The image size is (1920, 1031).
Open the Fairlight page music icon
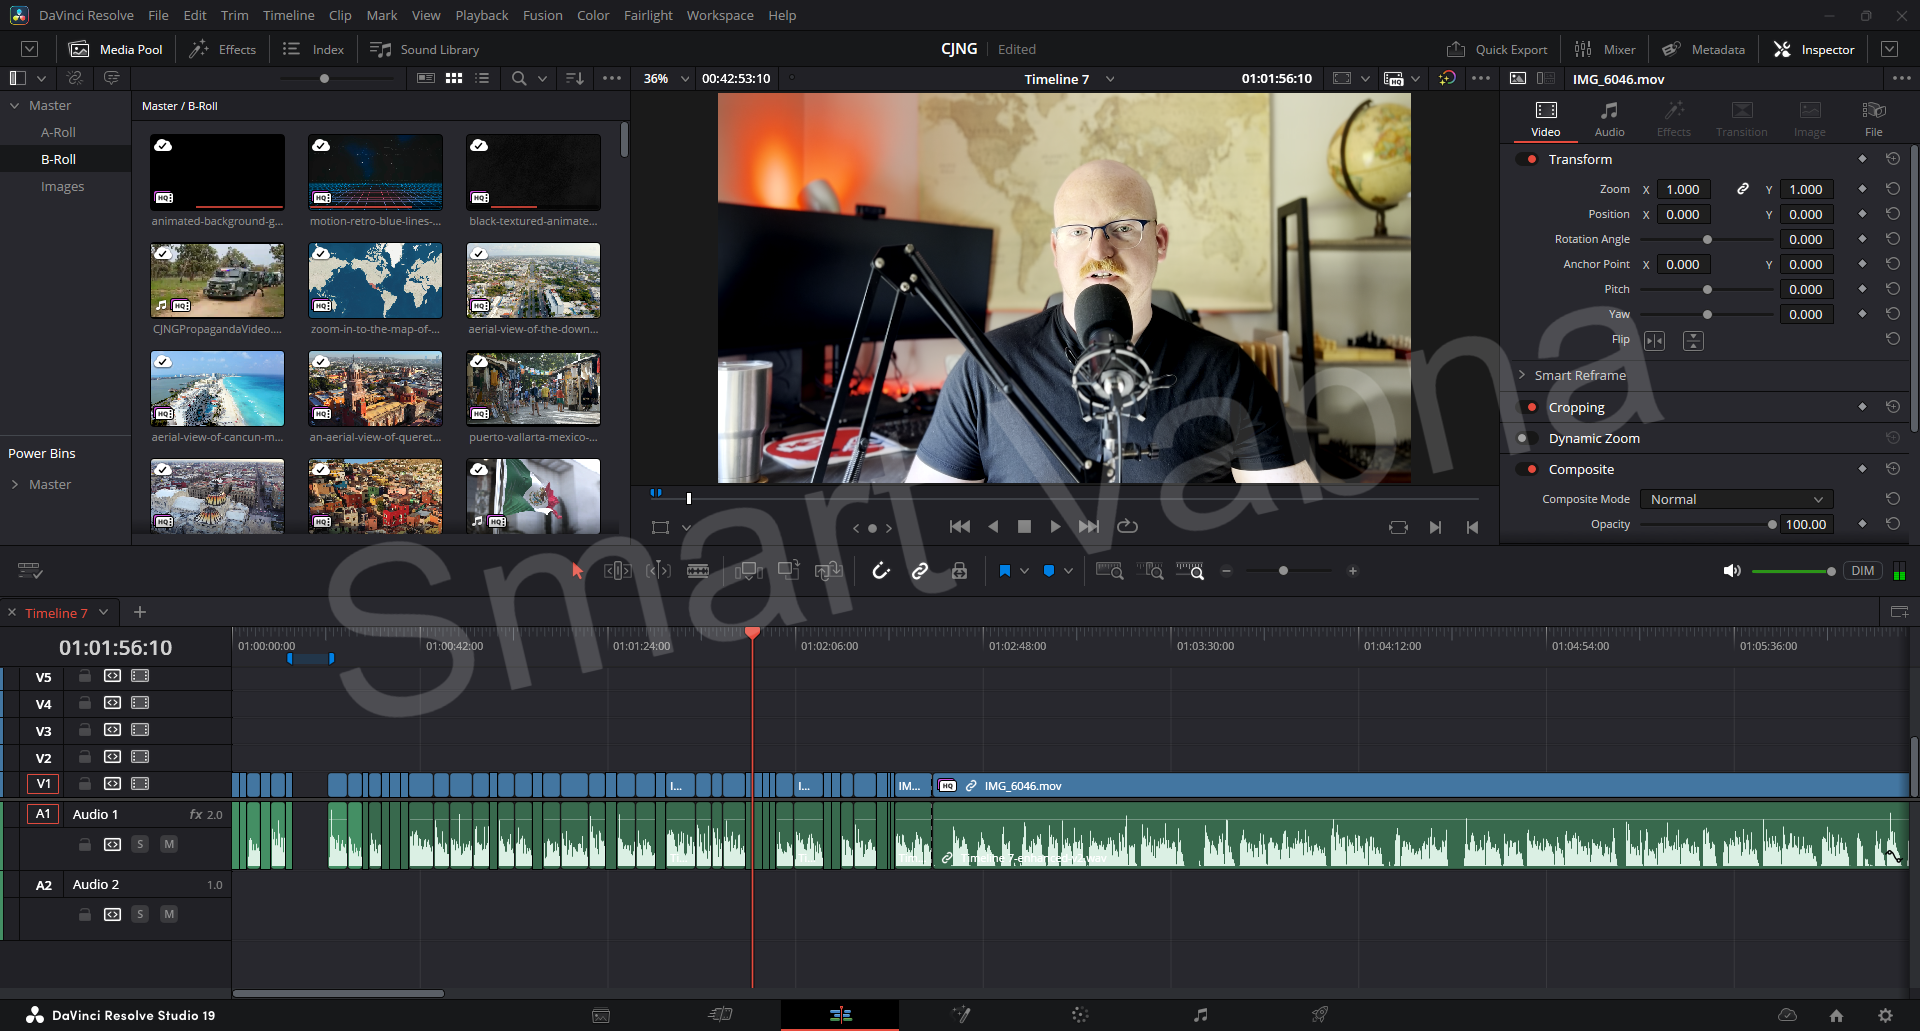(1200, 1015)
